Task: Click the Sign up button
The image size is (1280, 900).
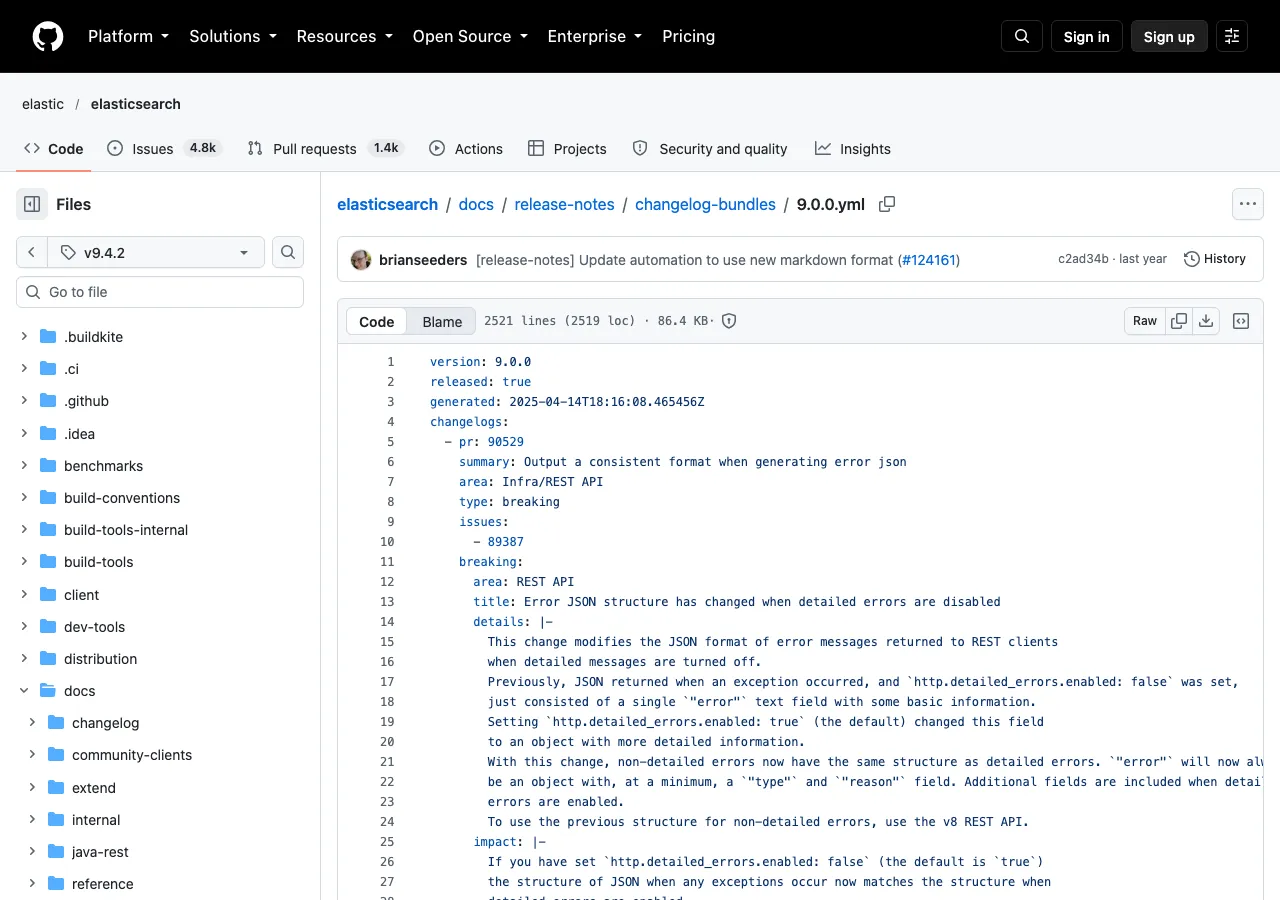Action: click(x=1169, y=36)
